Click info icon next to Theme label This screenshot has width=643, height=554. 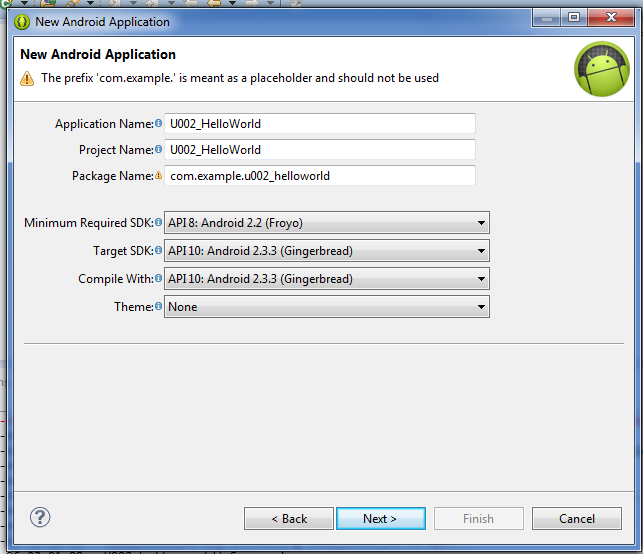pyautogui.click(x=158, y=306)
